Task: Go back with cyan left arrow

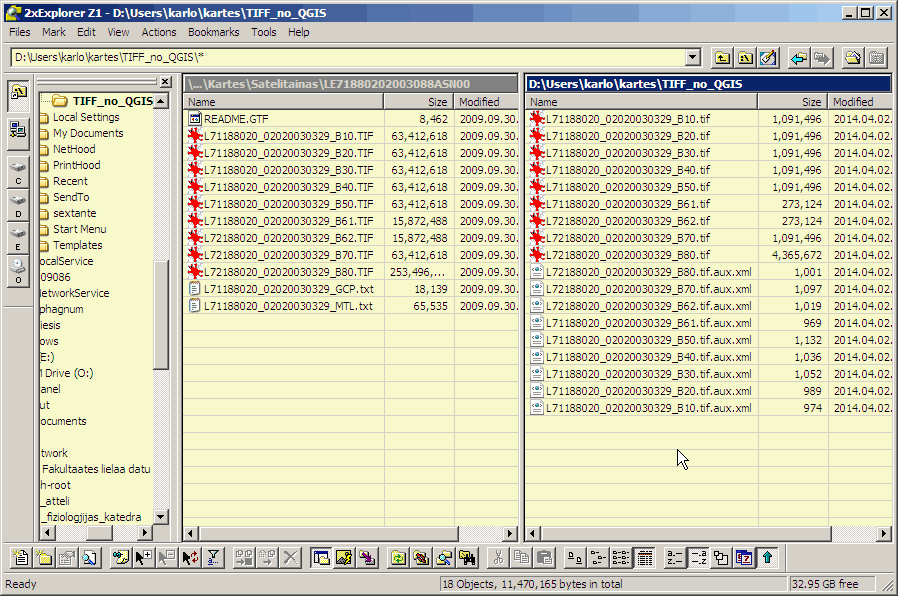Action: coord(798,58)
